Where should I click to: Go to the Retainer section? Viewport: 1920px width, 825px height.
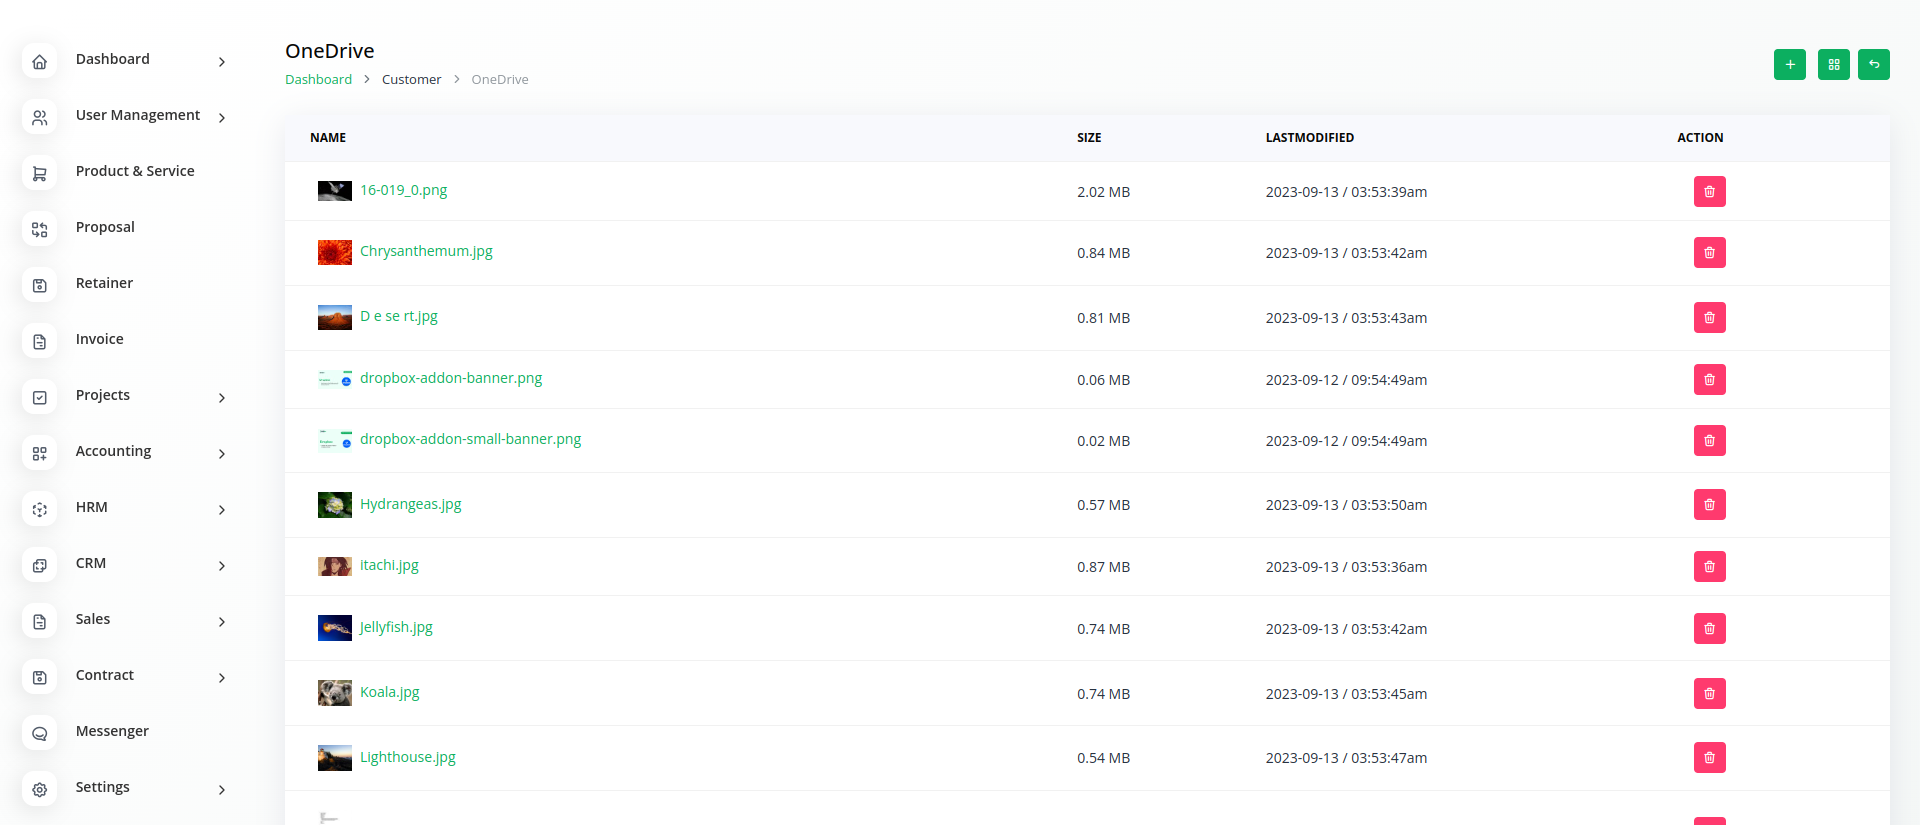[x=104, y=283]
